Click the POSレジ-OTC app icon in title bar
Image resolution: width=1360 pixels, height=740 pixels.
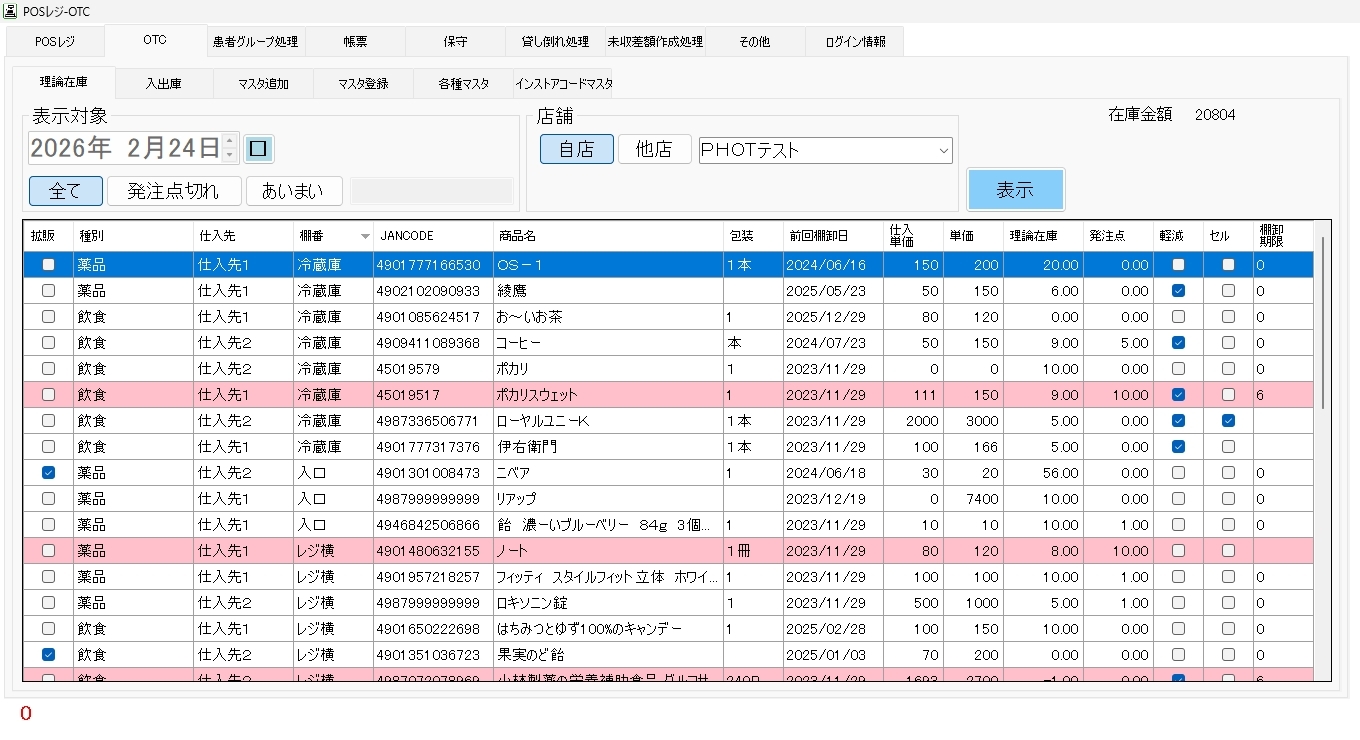[11, 11]
